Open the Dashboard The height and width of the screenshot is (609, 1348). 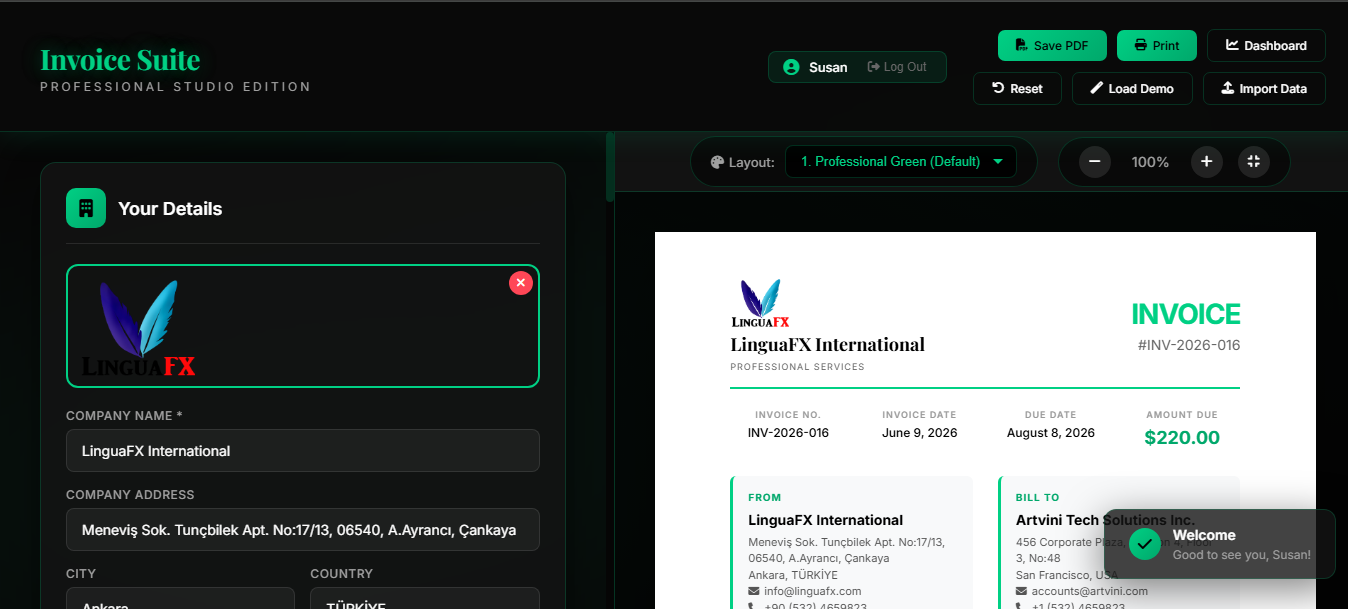point(1266,45)
